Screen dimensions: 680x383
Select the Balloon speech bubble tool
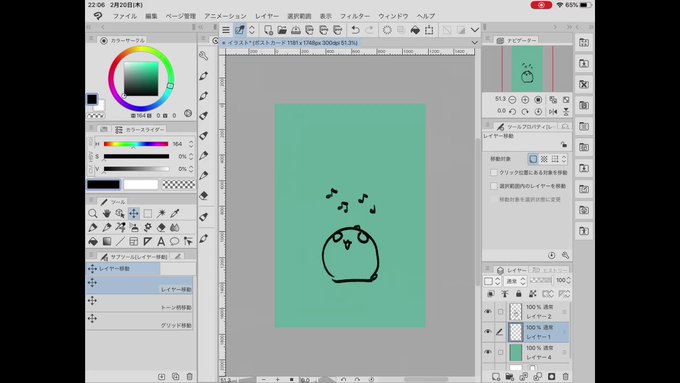pyautogui.click(x=175, y=241)
